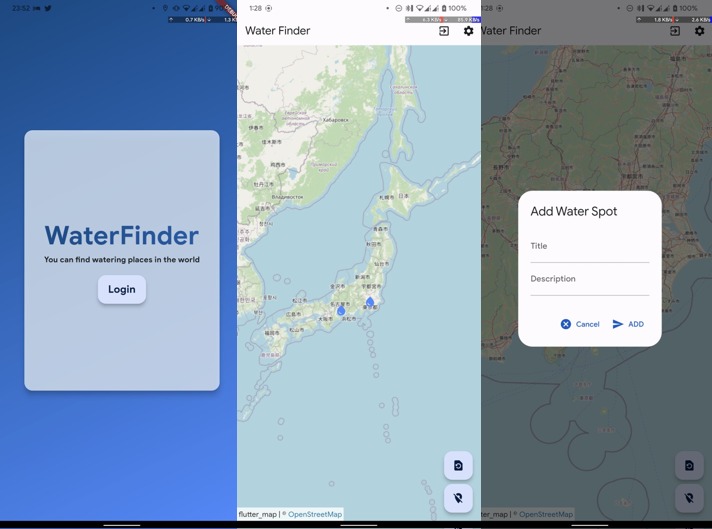Open the logout icon in the middle map screen
The height and width of the screenshot is (529, 712).
pos(444,31)
